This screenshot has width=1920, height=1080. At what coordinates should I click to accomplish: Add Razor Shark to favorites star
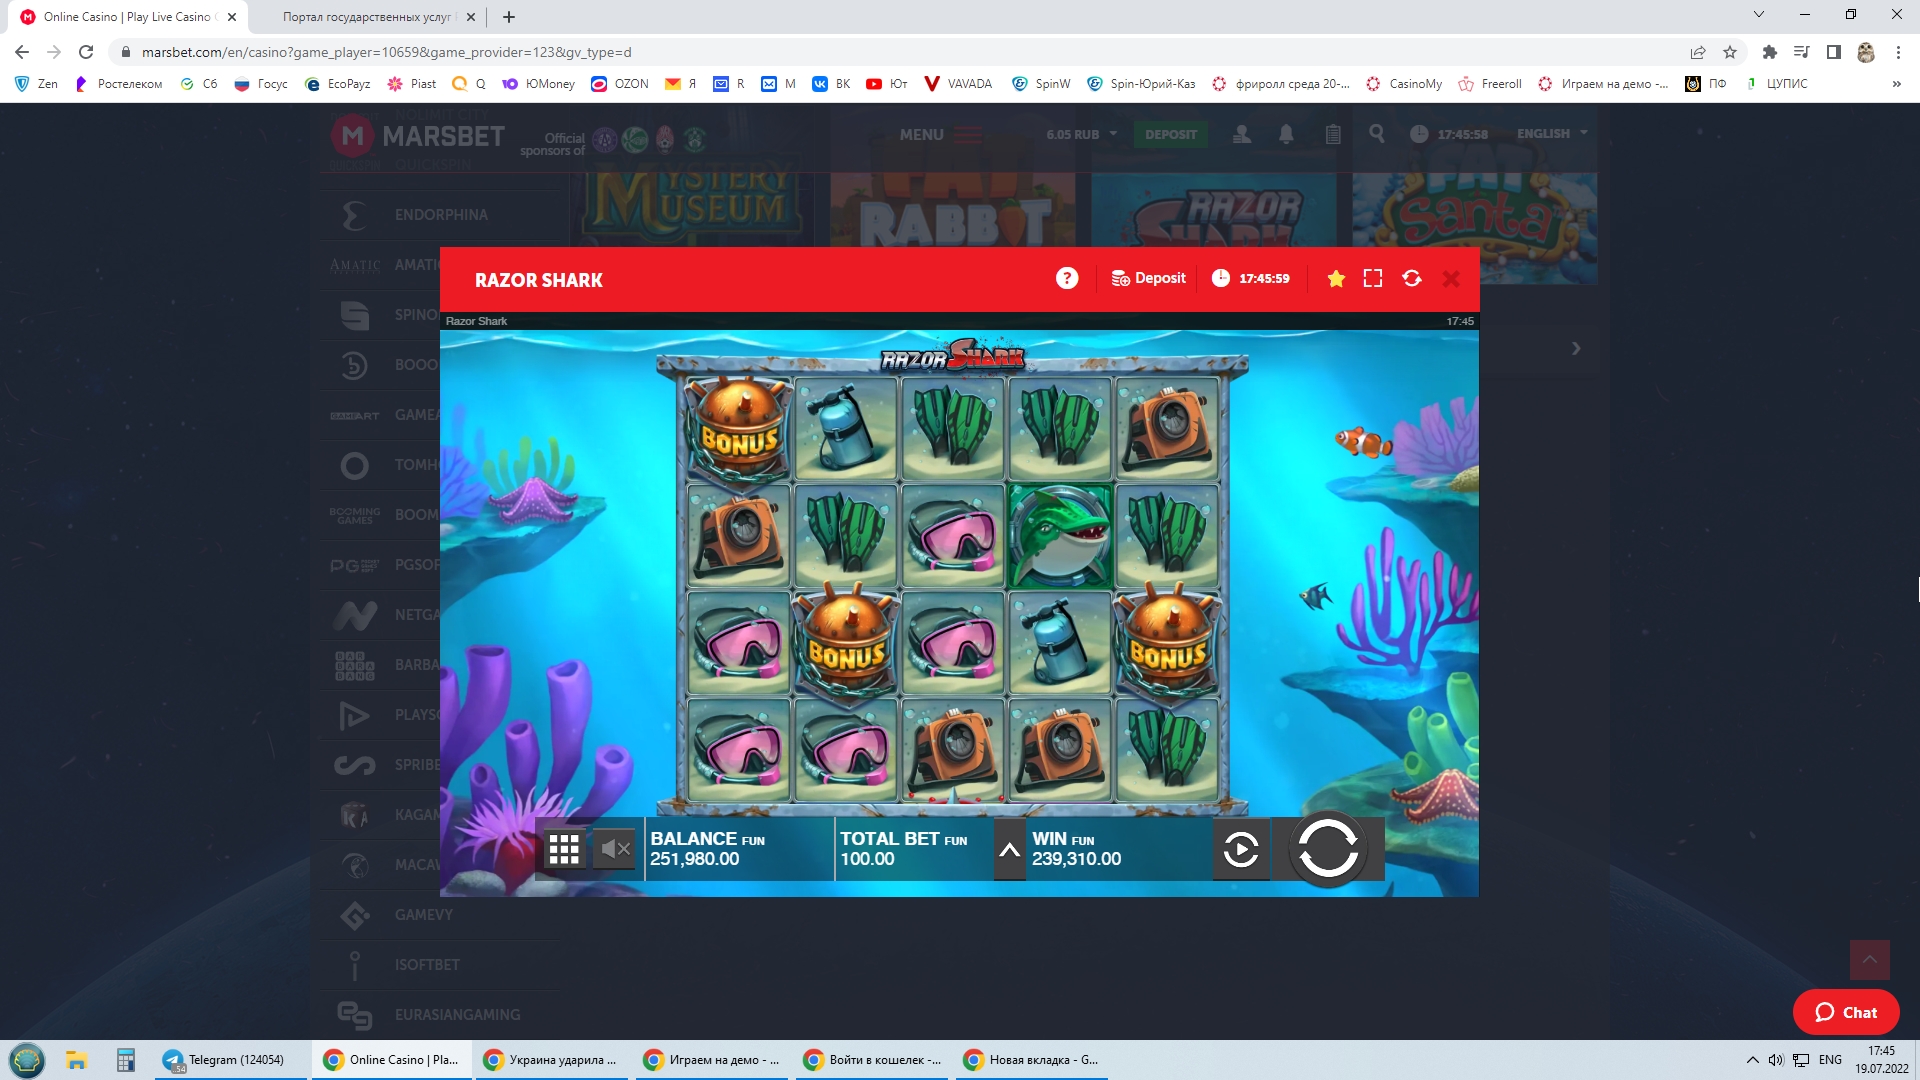(1336, 279)
